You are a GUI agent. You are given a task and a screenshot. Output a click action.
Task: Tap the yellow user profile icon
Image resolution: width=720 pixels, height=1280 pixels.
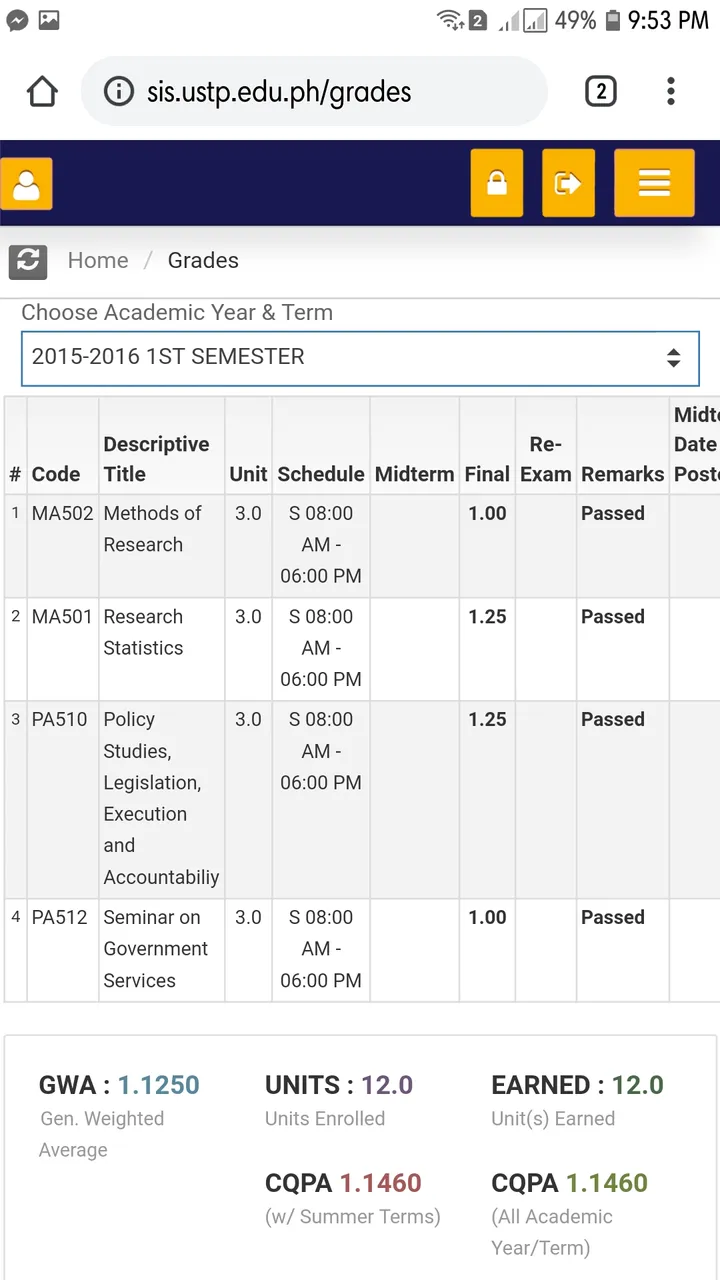pyautogui.click(x=26, y=184)
